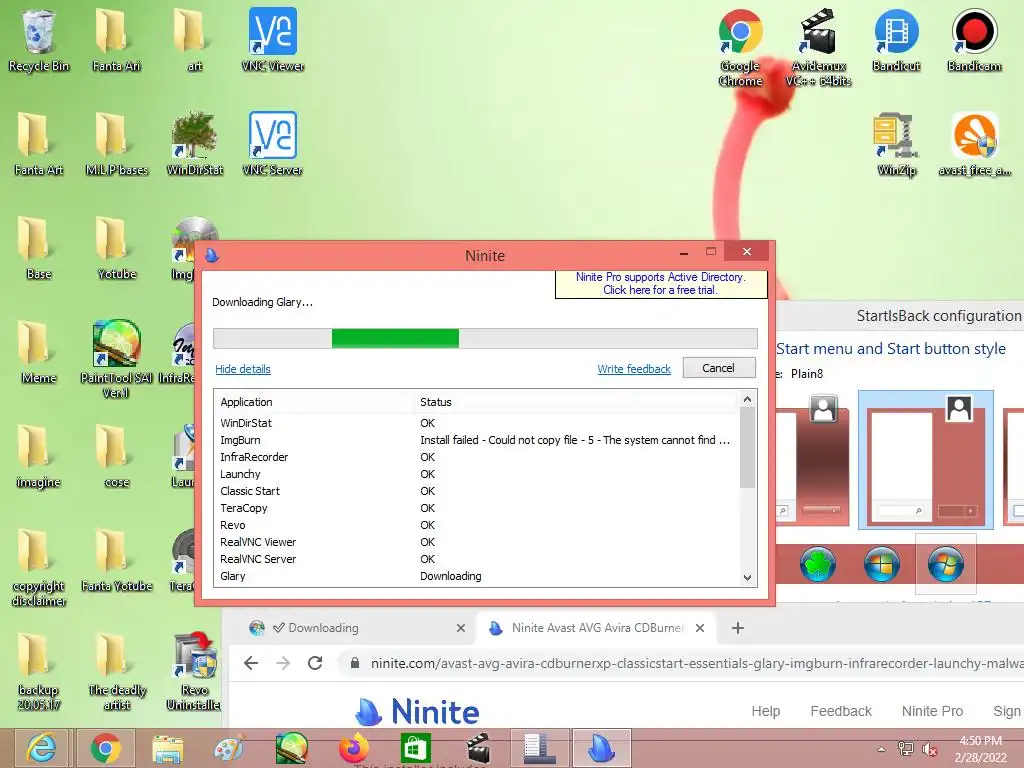Click down arrow on Ninite list scrollbar
This screenshot has width=1024, height=768.
coord(747,577)
